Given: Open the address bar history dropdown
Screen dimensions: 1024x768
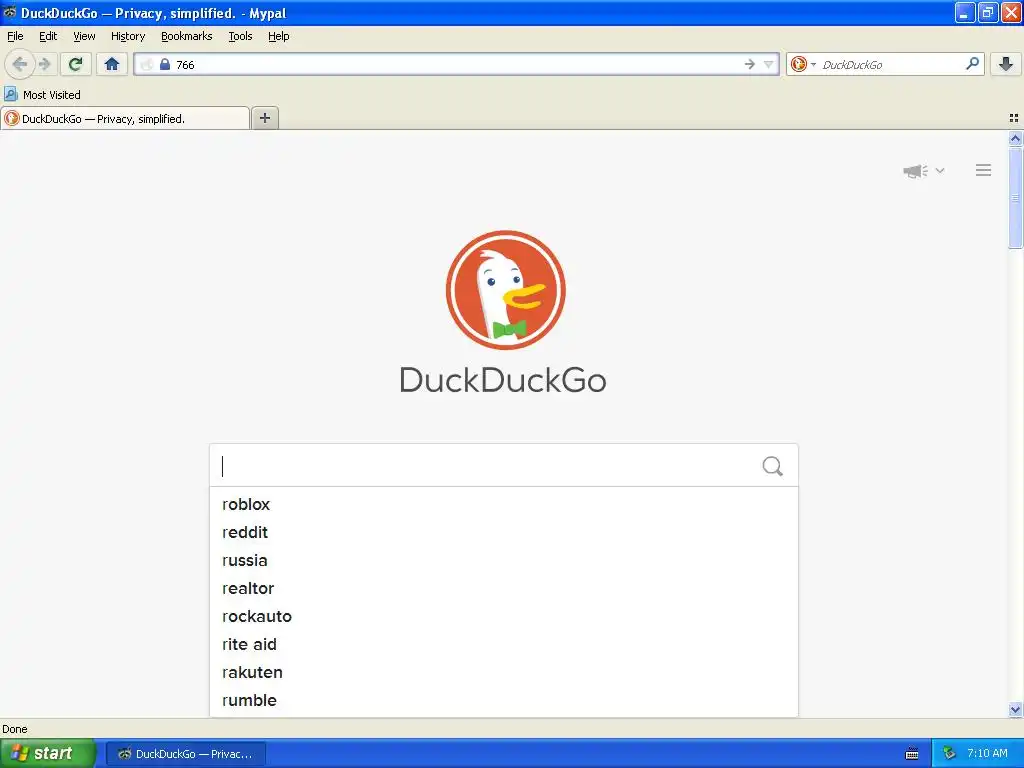Looking at the screenshot, I should [769, 64].
